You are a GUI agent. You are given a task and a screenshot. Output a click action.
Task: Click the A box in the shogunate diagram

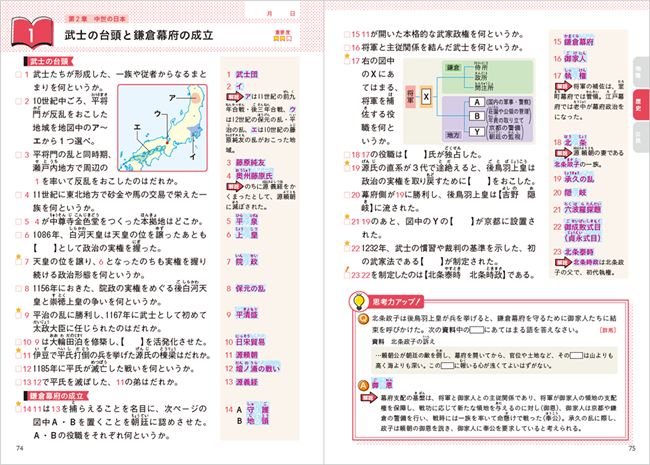[x=477, y=102]
